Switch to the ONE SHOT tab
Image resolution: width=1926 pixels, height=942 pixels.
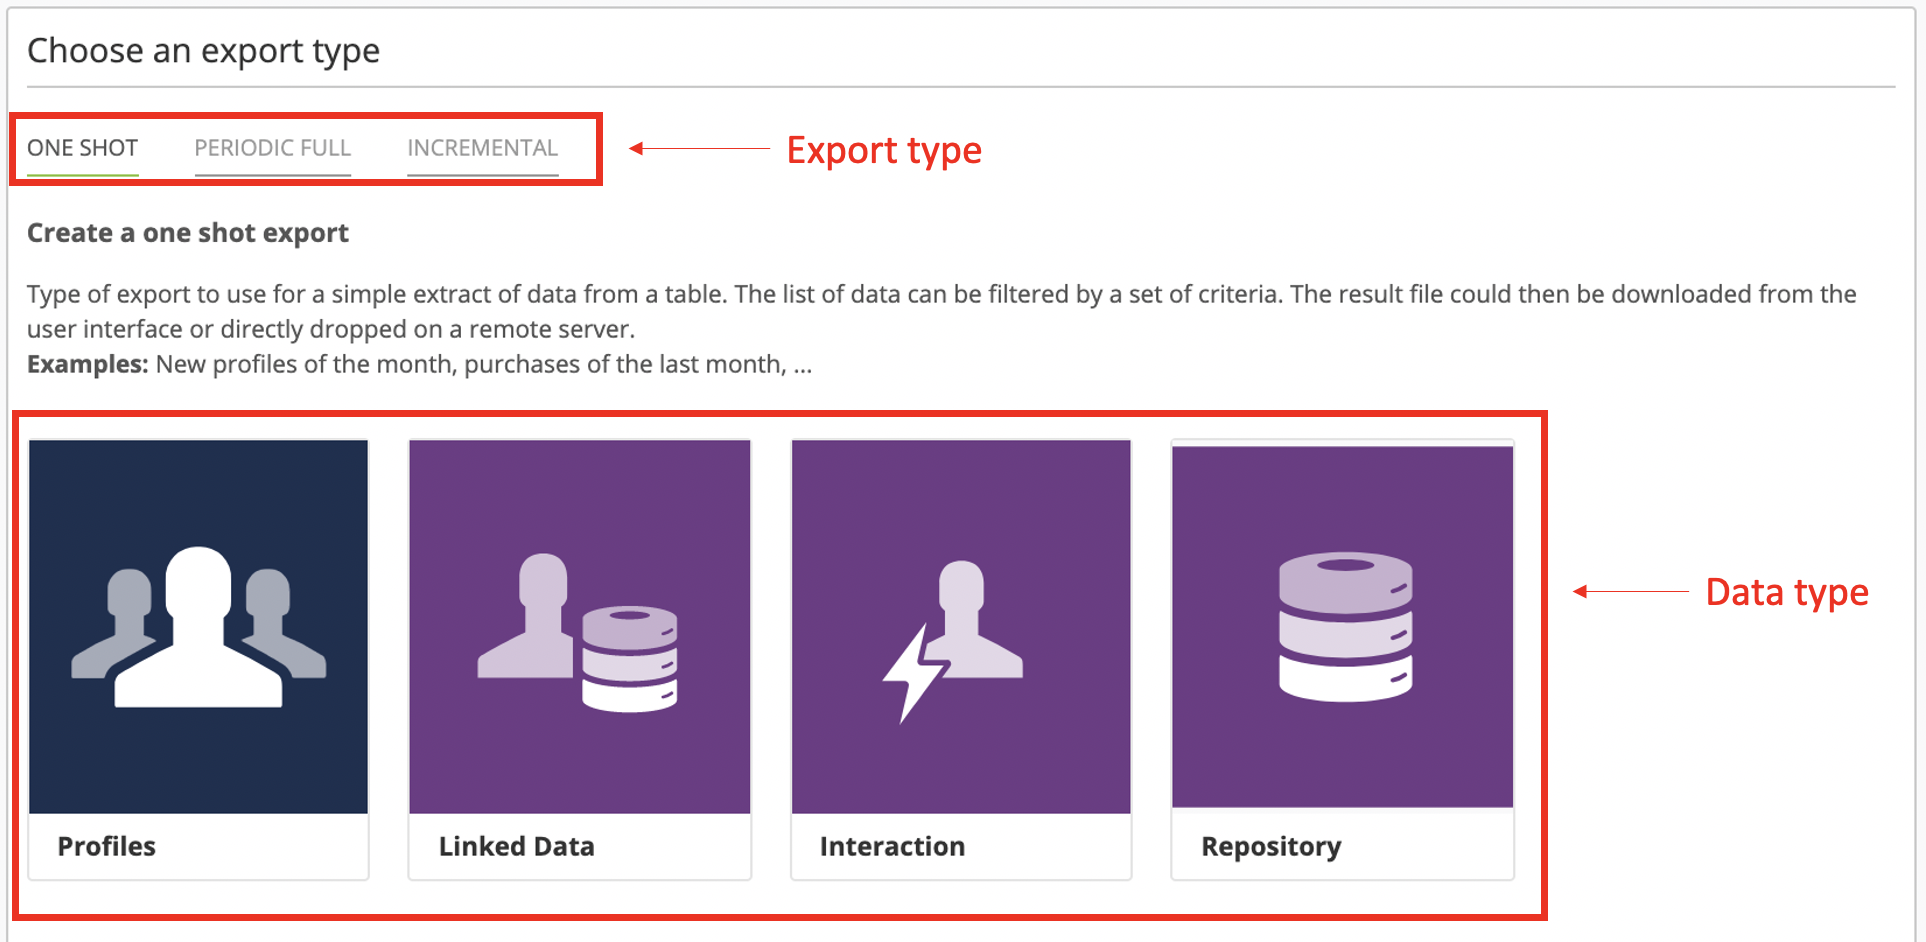pos(82,148)
